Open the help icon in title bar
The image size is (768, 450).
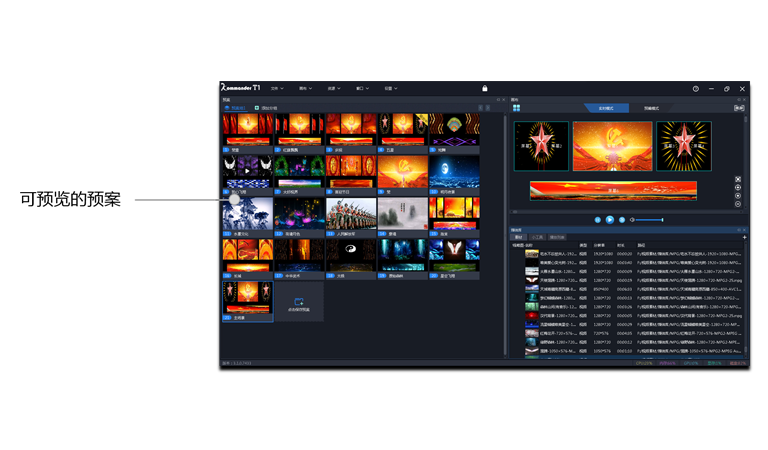695,89
